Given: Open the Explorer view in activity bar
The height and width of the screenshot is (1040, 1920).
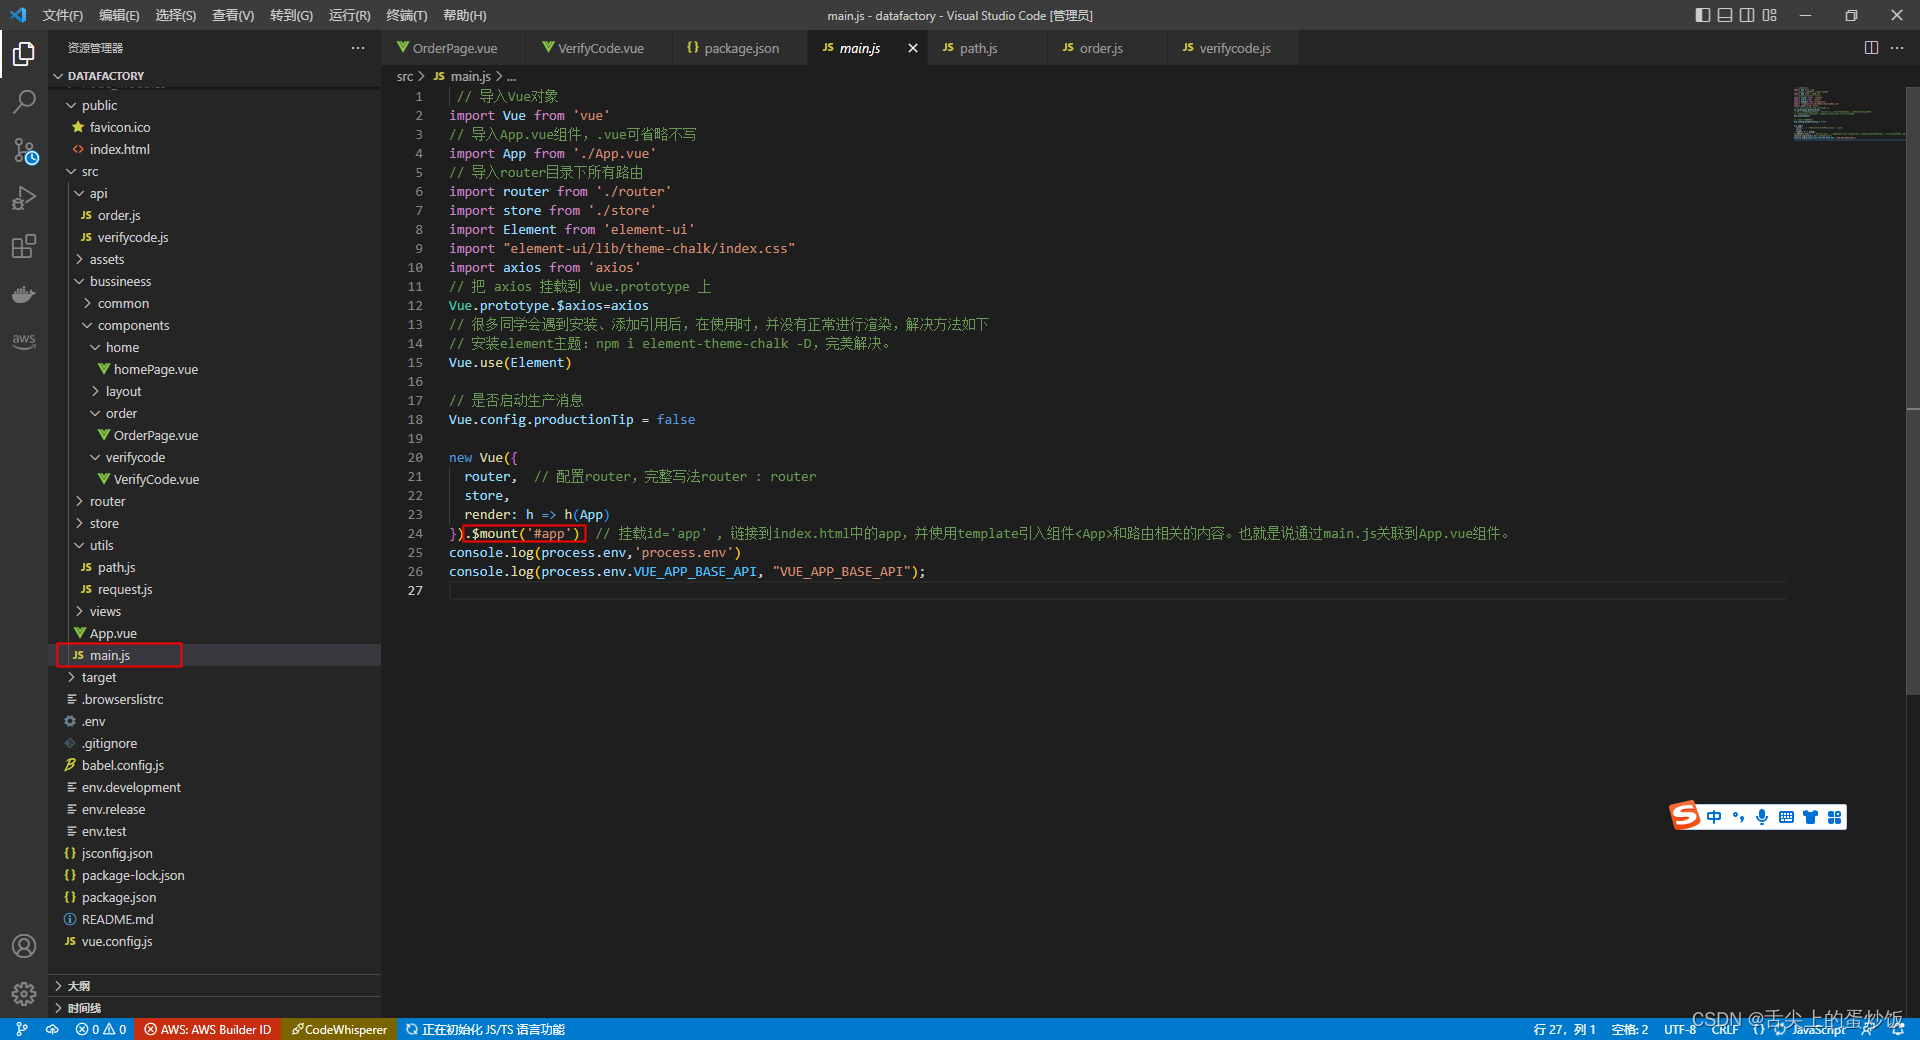Looking at the screenshot, I should coord(24,53).
